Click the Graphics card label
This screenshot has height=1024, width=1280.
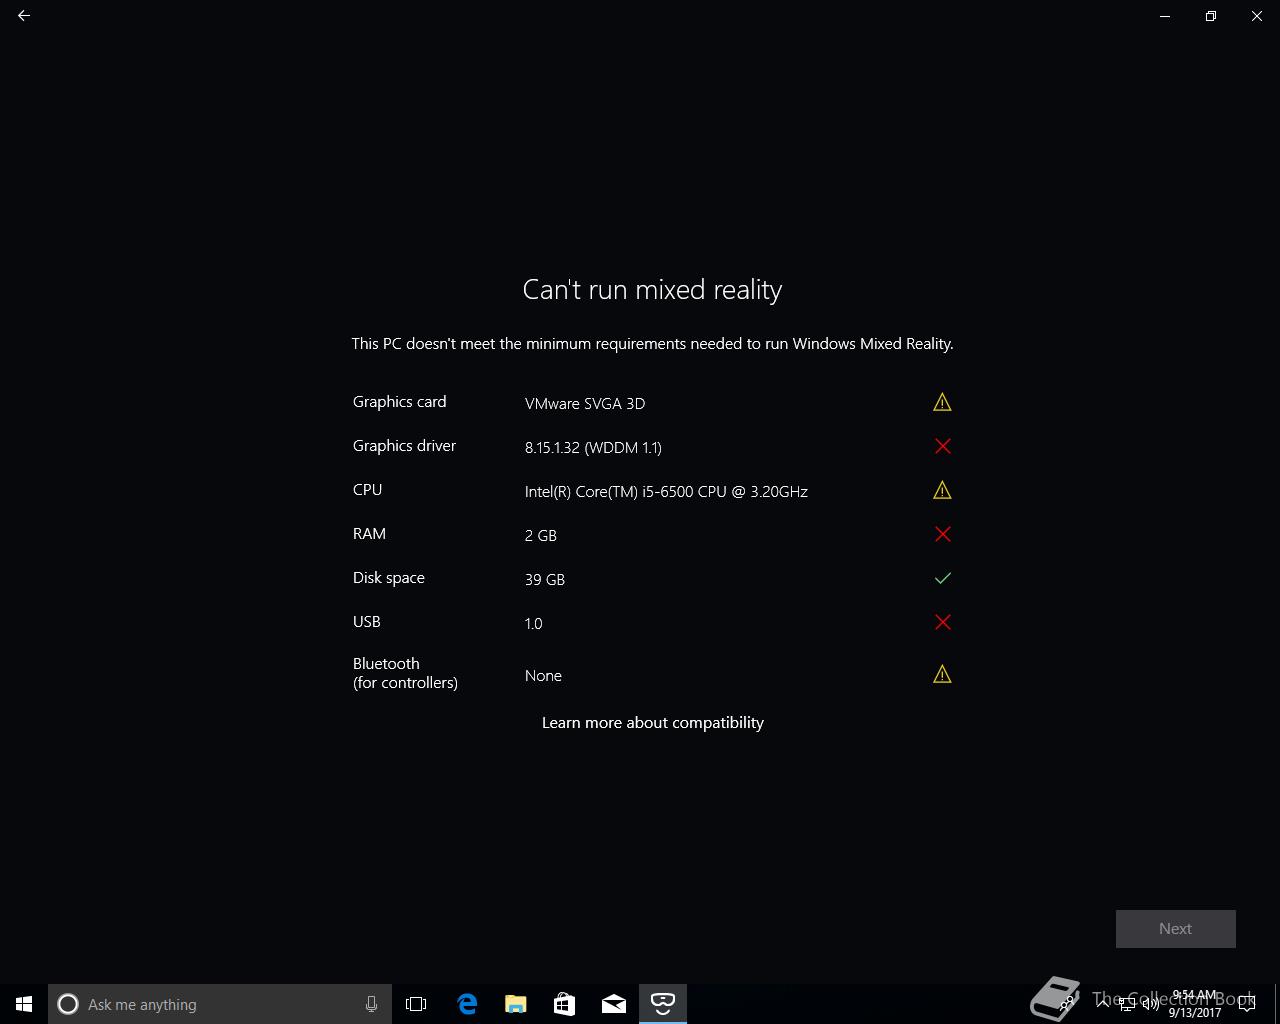pos(400,402)
